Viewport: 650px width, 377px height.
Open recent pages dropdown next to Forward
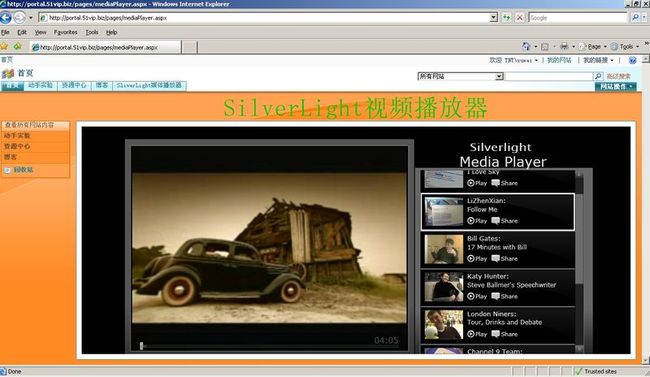point(31,18)
